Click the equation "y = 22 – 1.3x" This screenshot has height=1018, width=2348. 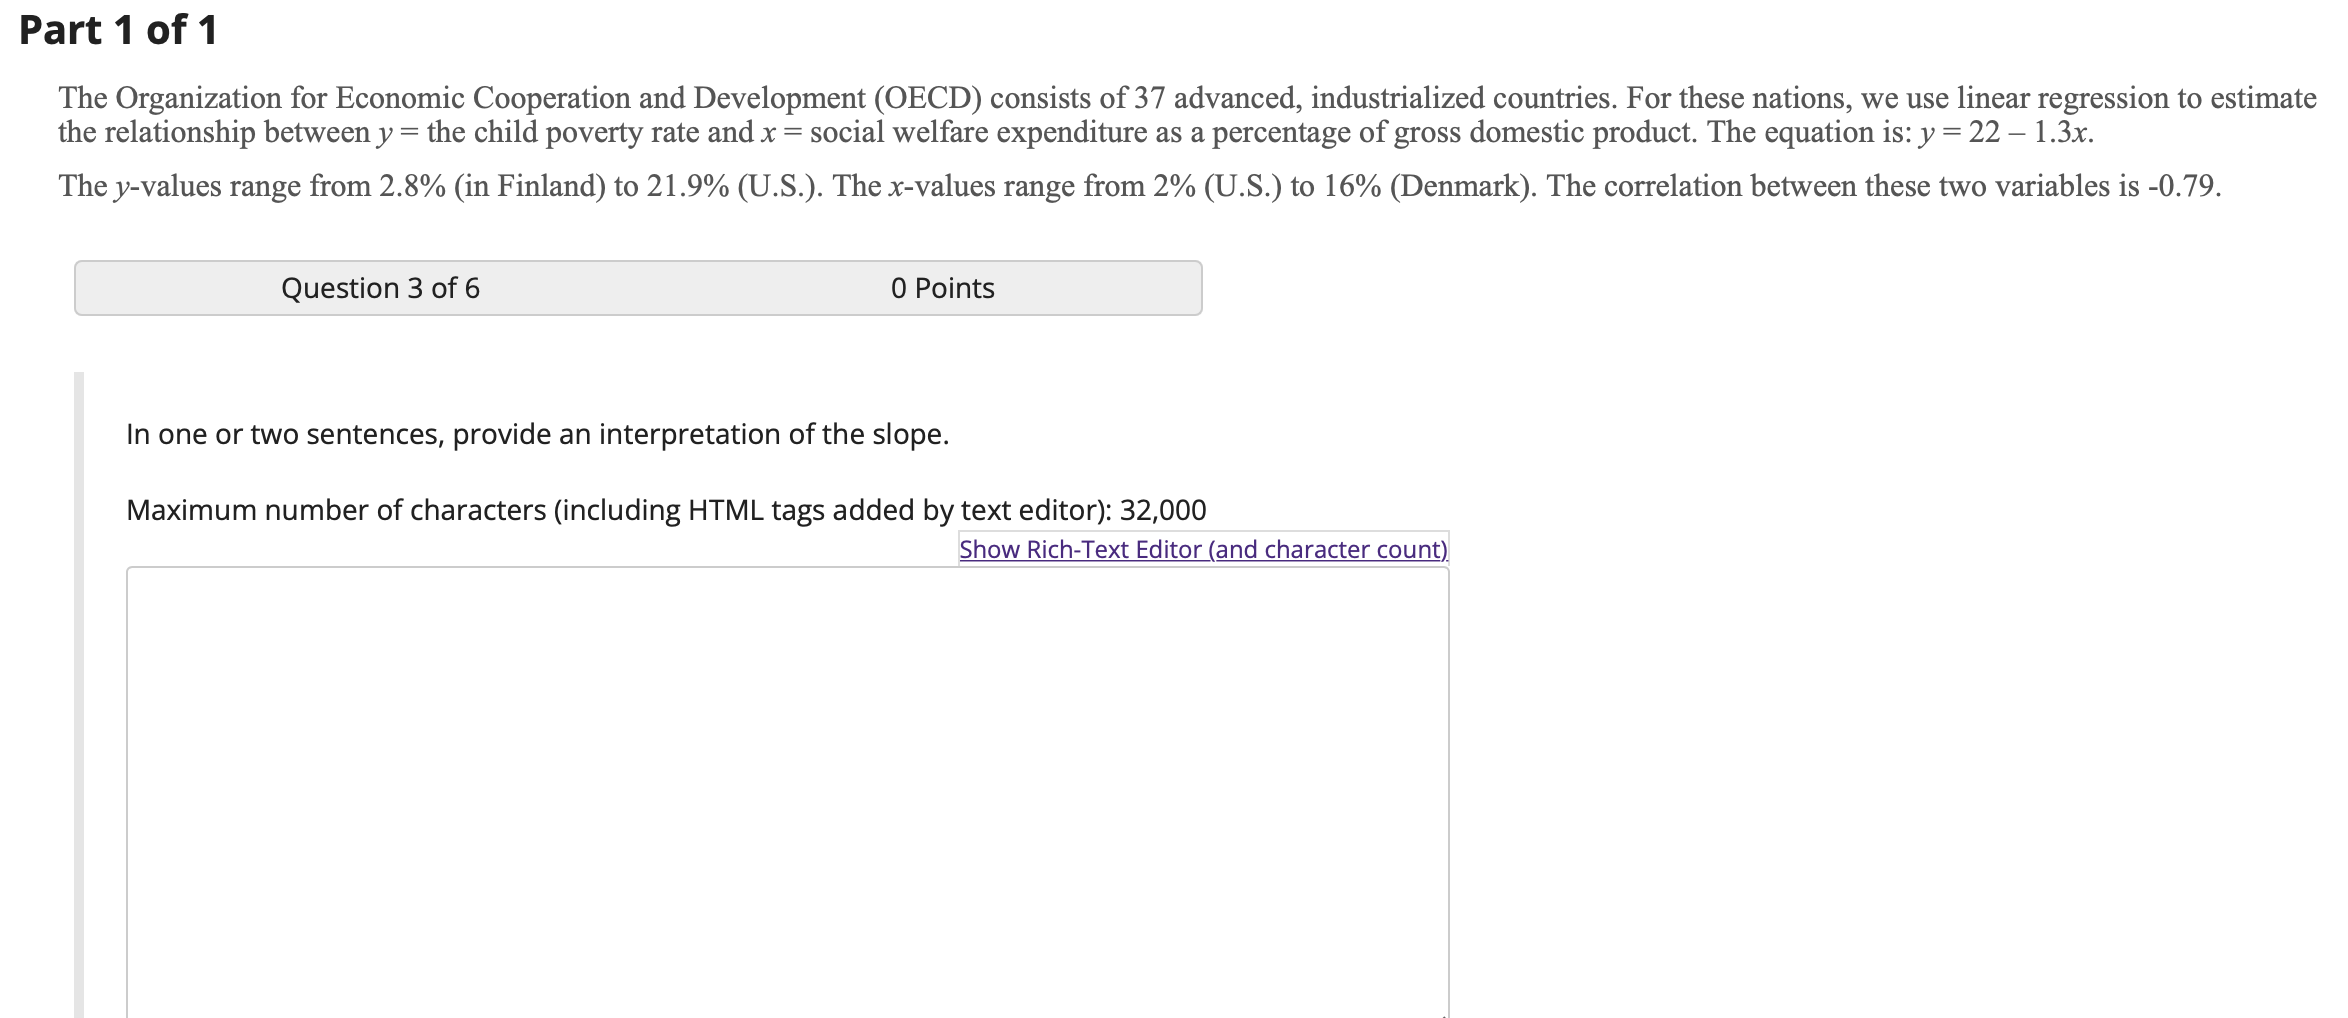point(2004,133)
